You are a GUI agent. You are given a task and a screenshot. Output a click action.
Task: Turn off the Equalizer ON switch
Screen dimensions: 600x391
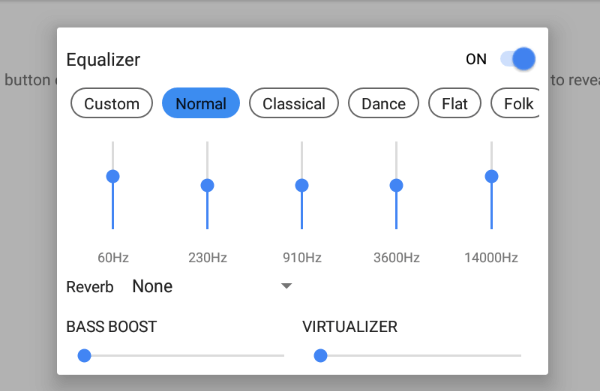click(x=518, y=59)
